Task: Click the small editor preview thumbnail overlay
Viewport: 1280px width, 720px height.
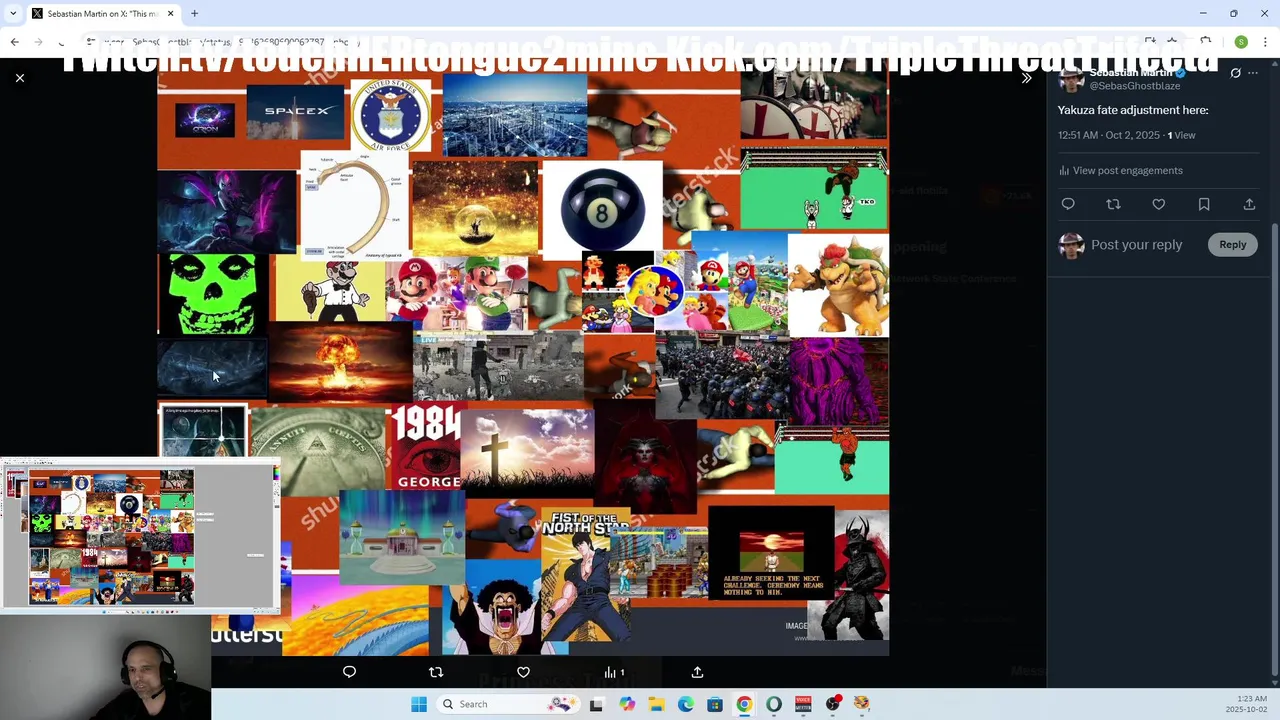Action: pyautogui.click(x=140, y=534)
